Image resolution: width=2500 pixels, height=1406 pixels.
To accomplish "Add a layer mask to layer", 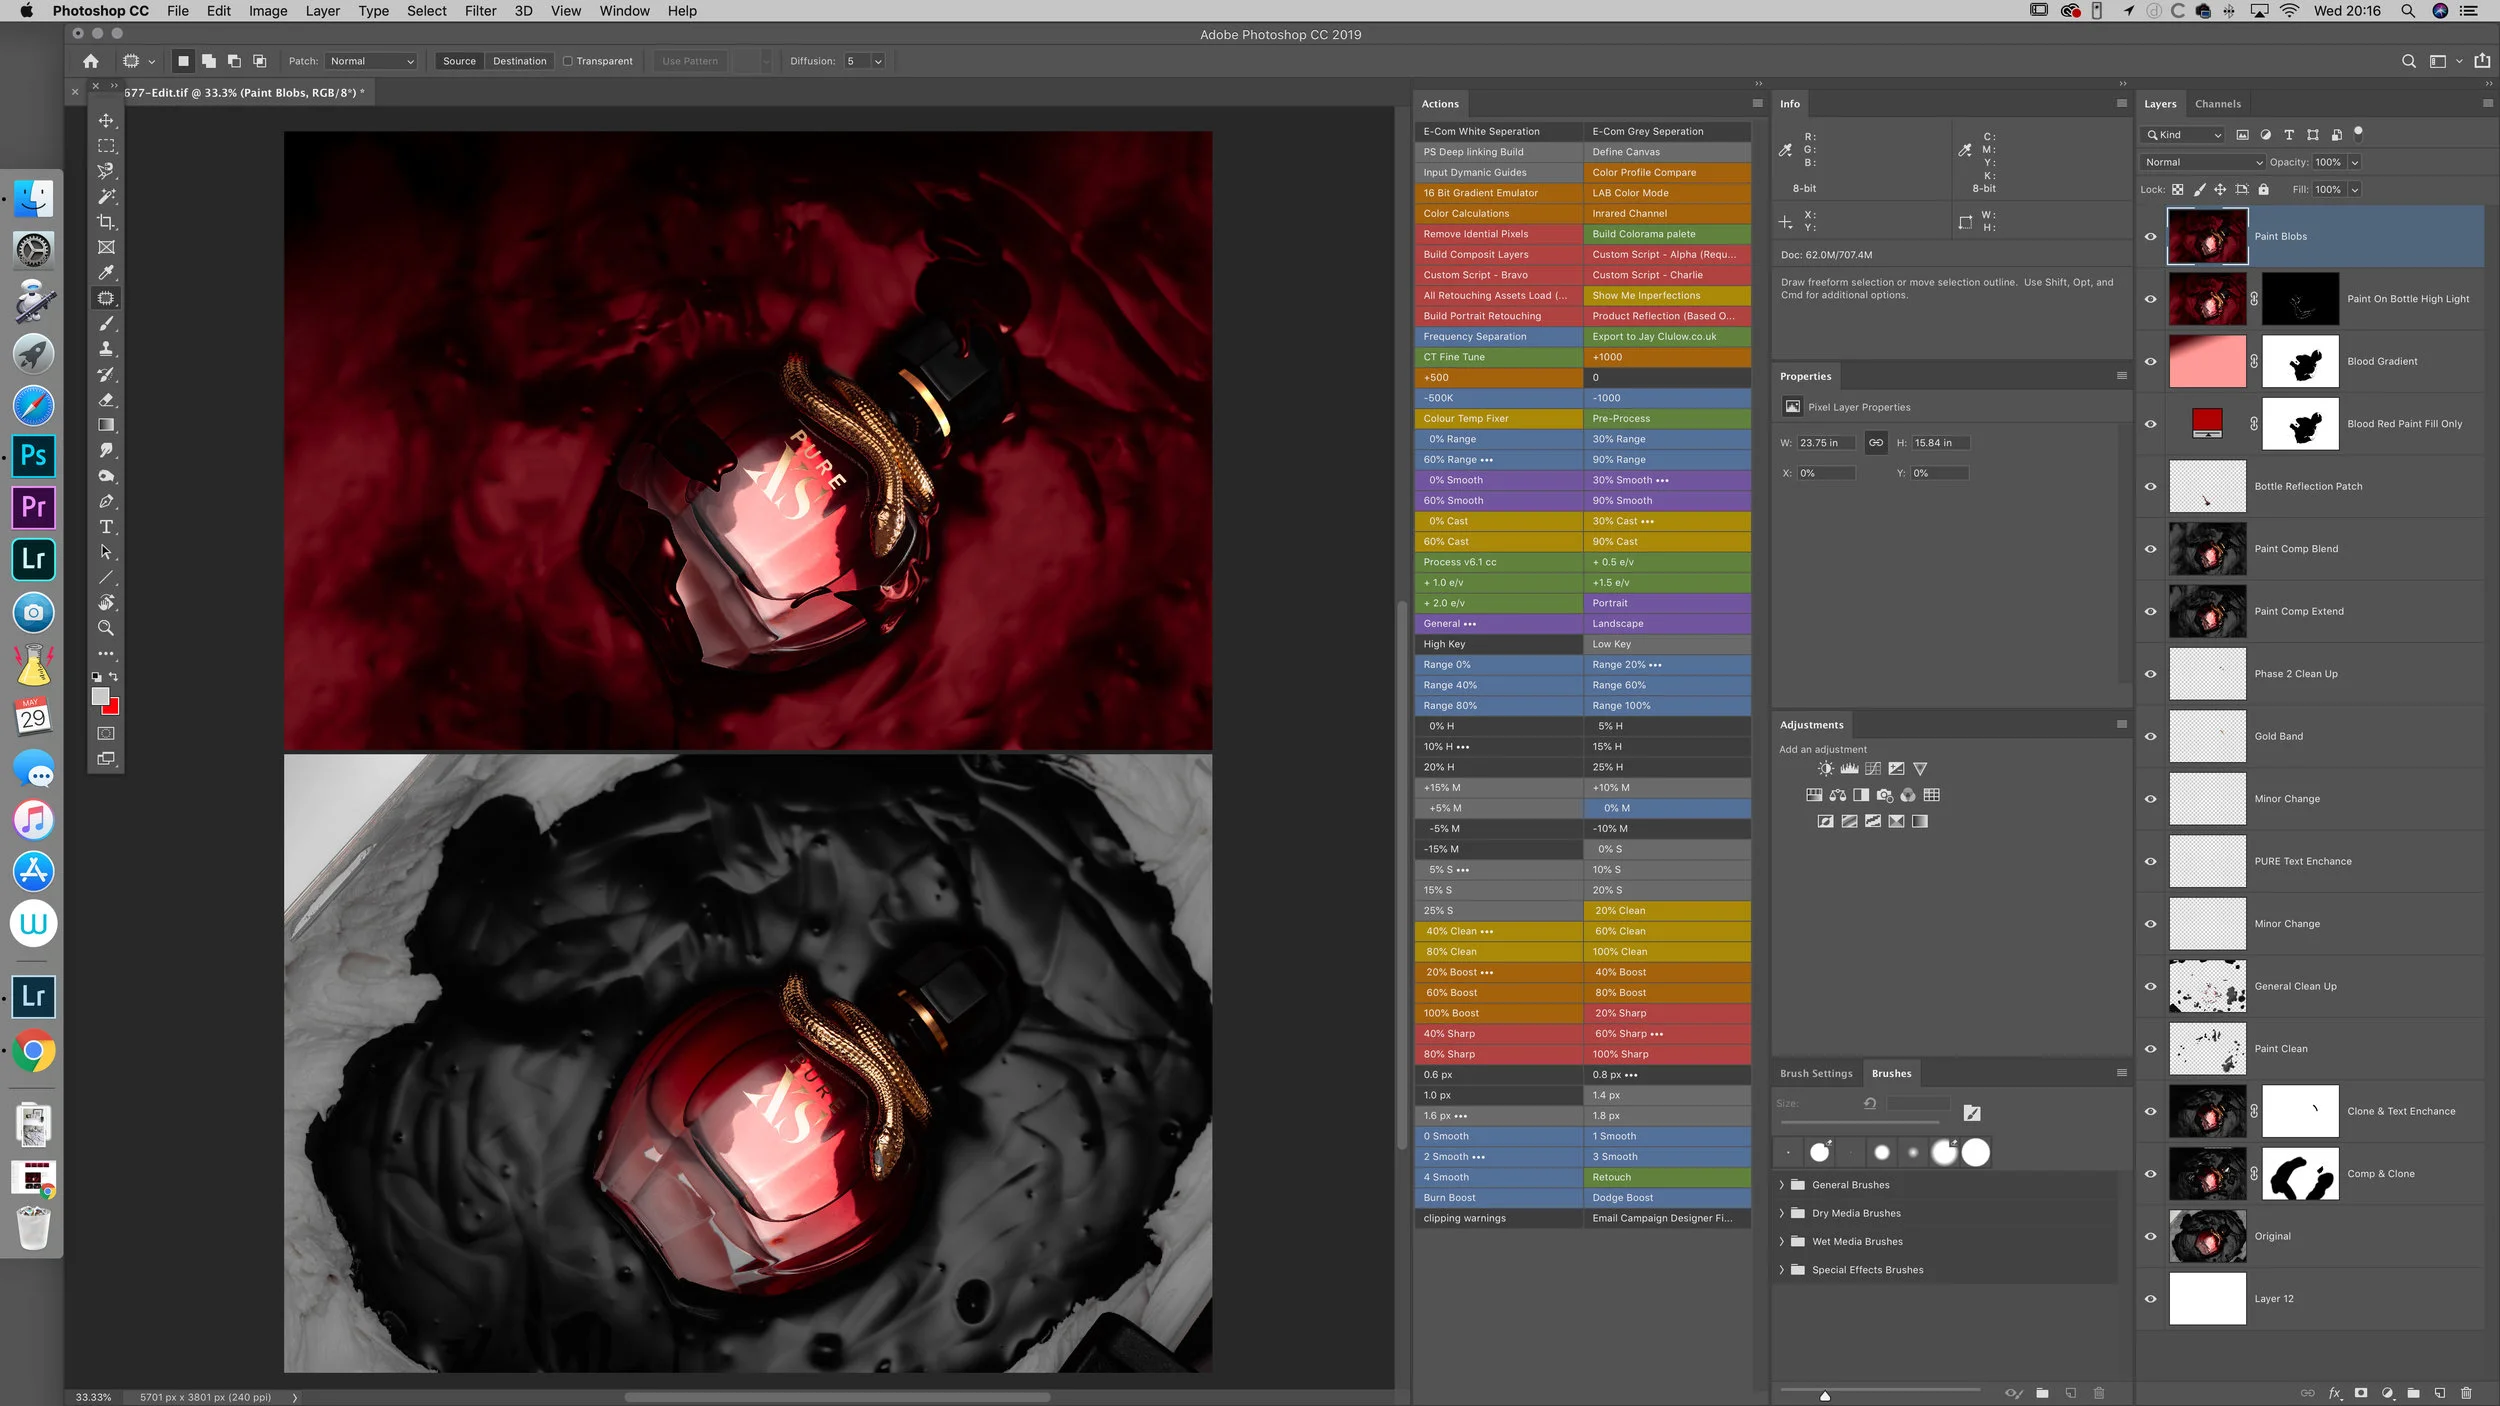I will click(x=2361, y=1393).
